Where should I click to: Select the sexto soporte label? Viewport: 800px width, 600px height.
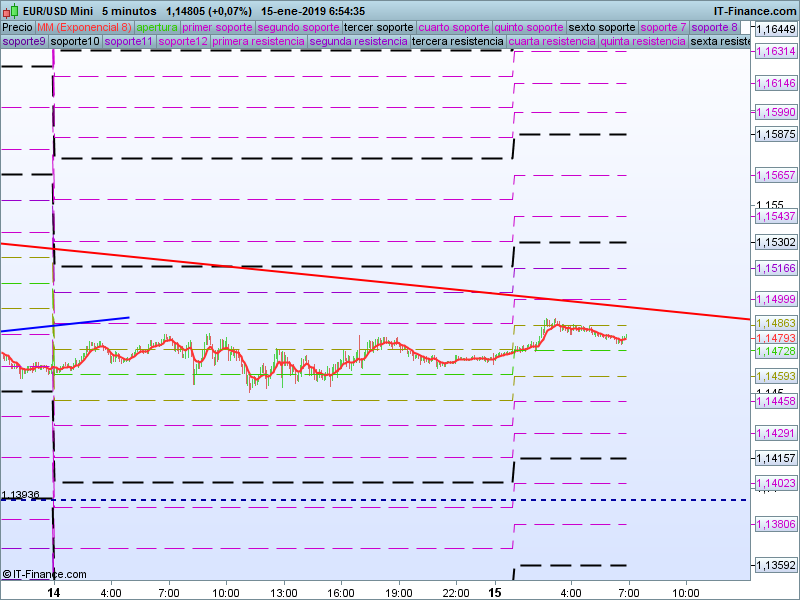coord(601,27)
